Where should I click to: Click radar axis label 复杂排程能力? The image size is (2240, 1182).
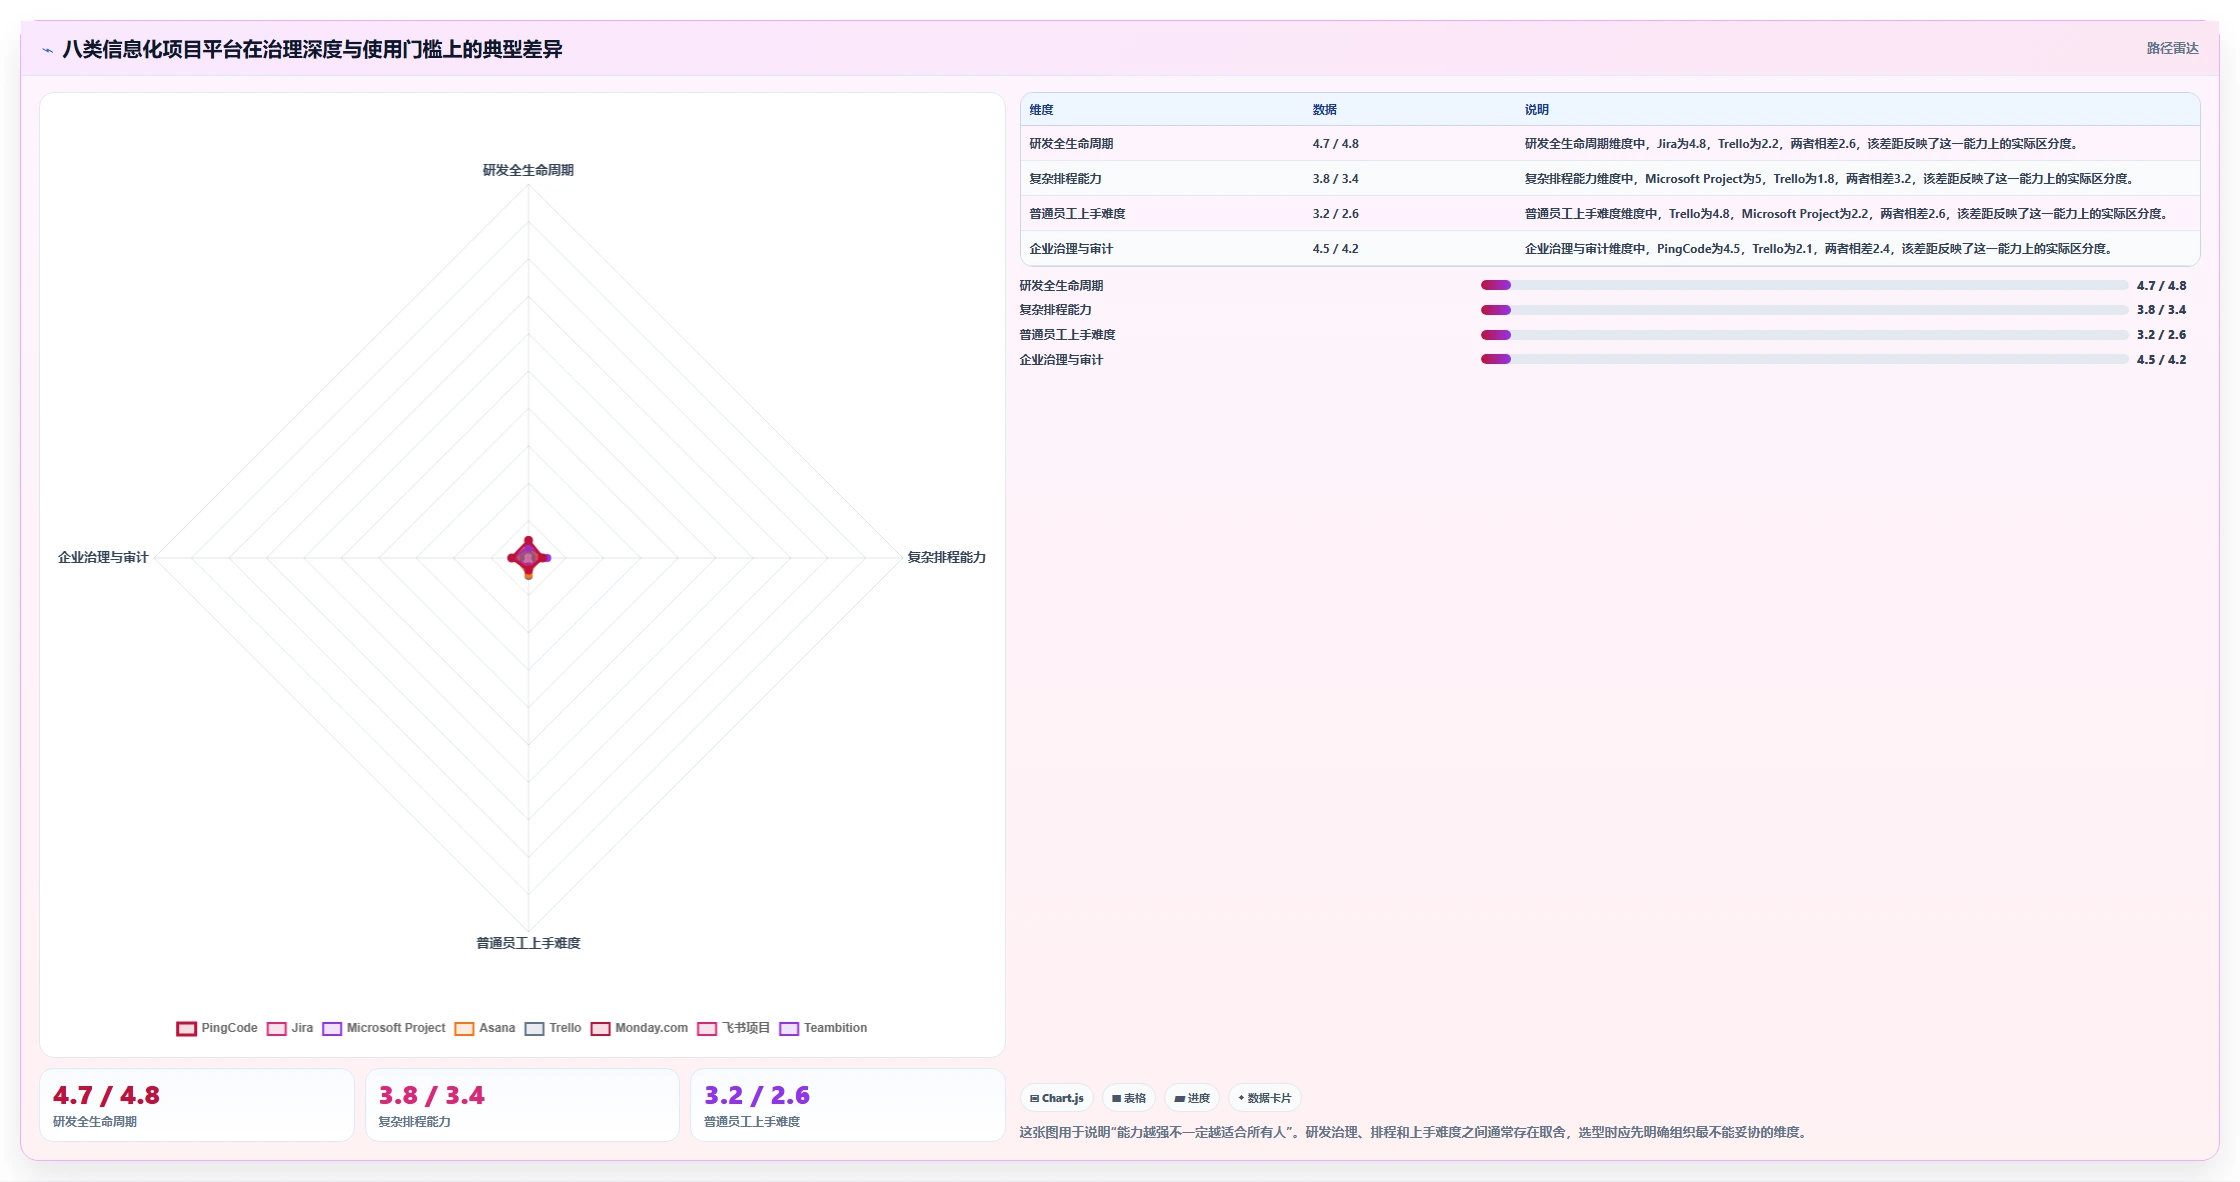(946, 557)
